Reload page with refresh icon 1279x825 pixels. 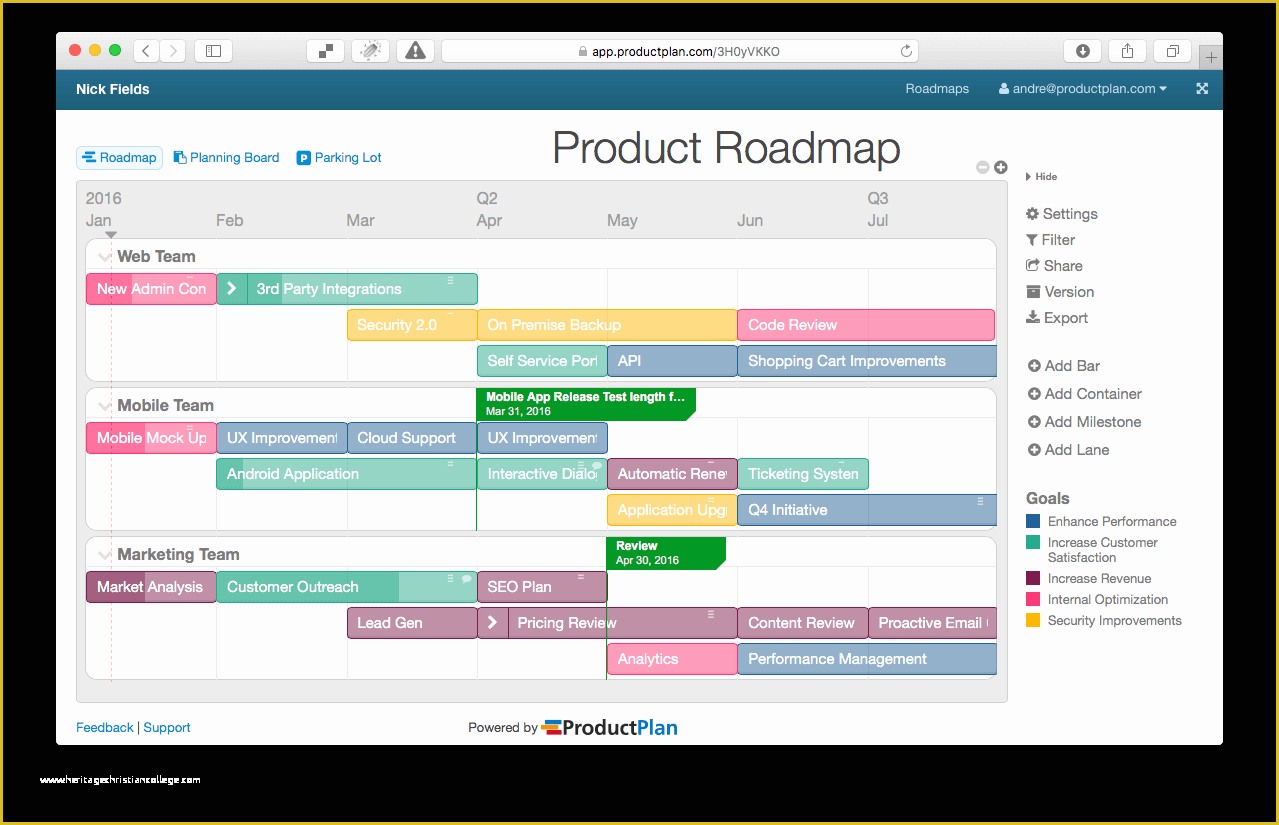coord(906,51)
